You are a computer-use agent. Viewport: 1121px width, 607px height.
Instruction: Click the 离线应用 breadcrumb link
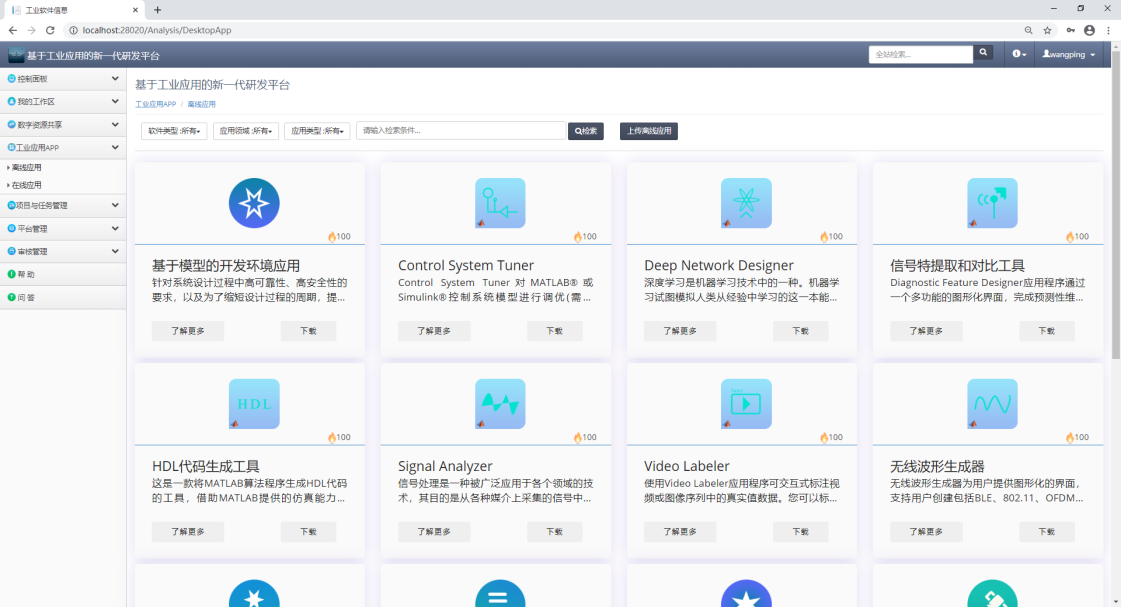click(201, 104)
